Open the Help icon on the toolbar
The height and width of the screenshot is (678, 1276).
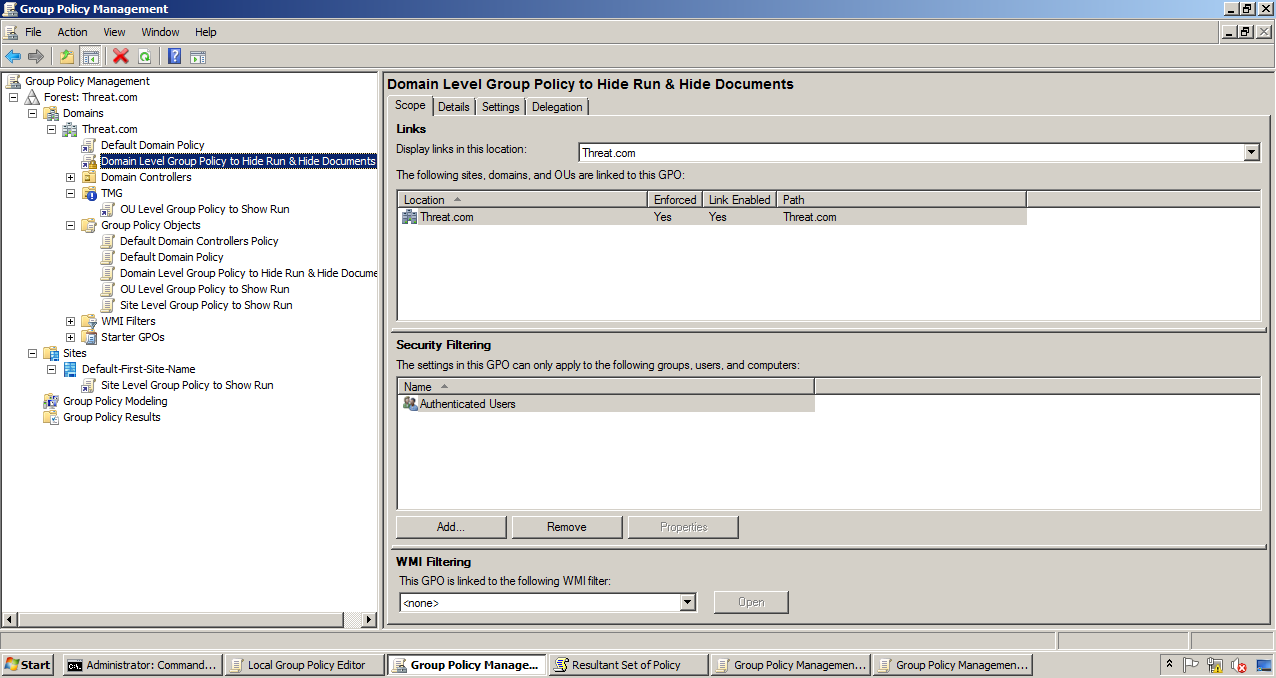172,56
